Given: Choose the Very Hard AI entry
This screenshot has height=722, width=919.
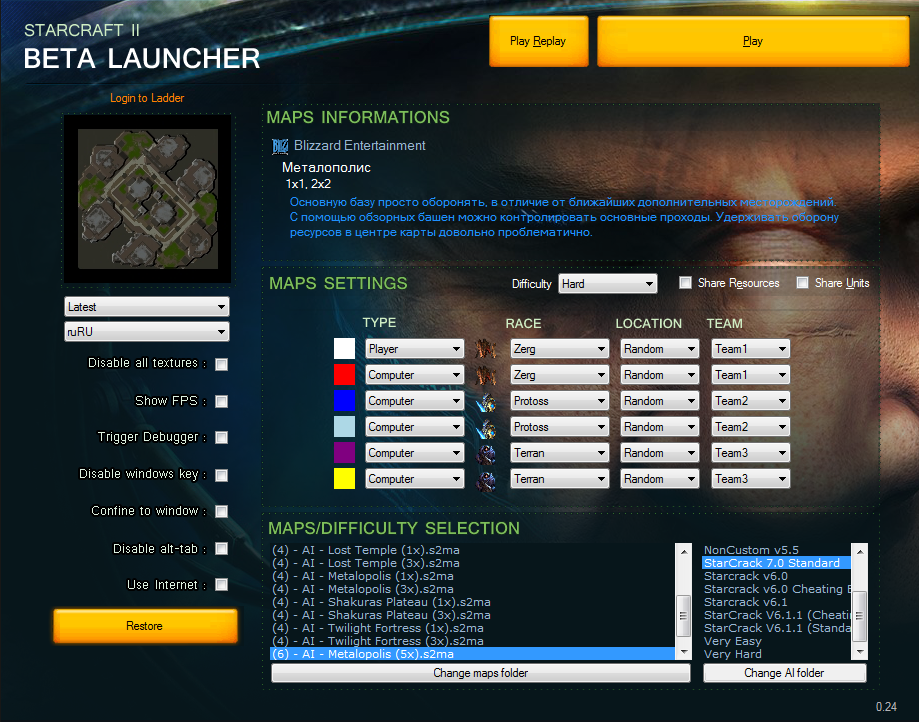Looking at the screenshot, I should pyautogui.click(x=776, y=654).
